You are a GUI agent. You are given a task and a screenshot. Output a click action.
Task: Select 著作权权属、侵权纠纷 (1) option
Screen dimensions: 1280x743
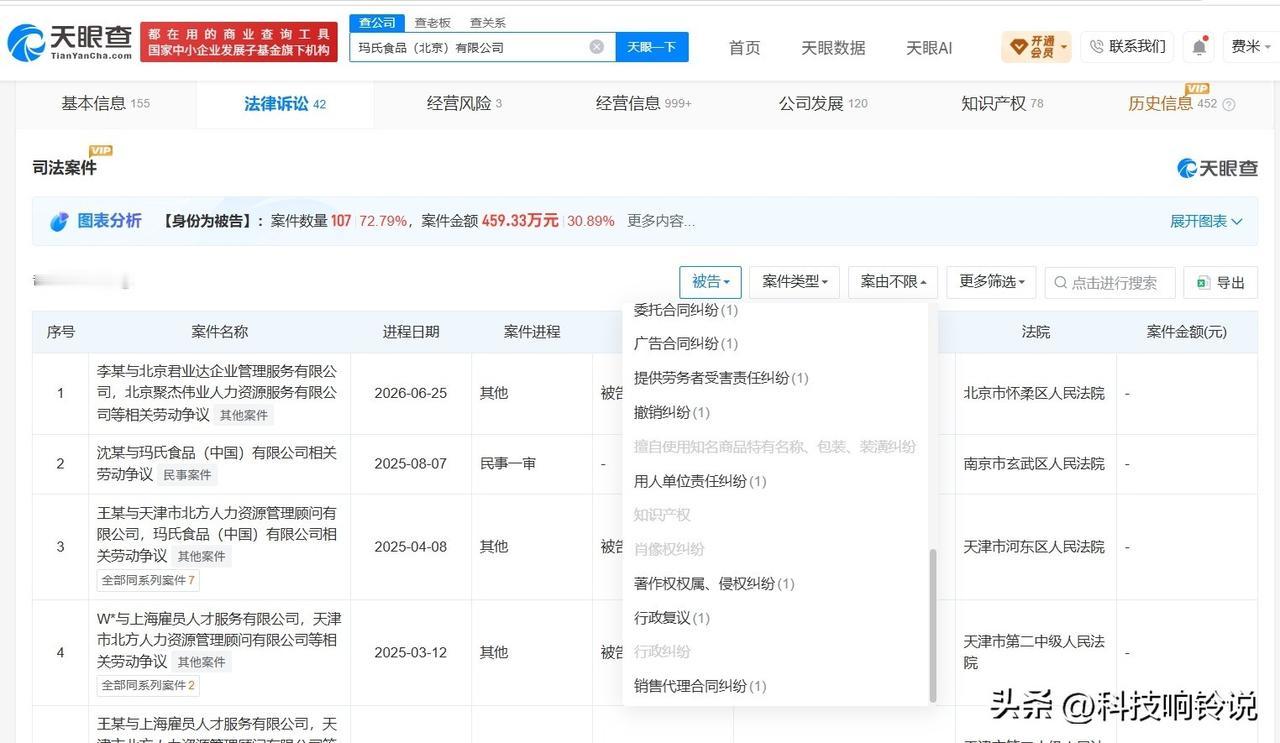713,584
